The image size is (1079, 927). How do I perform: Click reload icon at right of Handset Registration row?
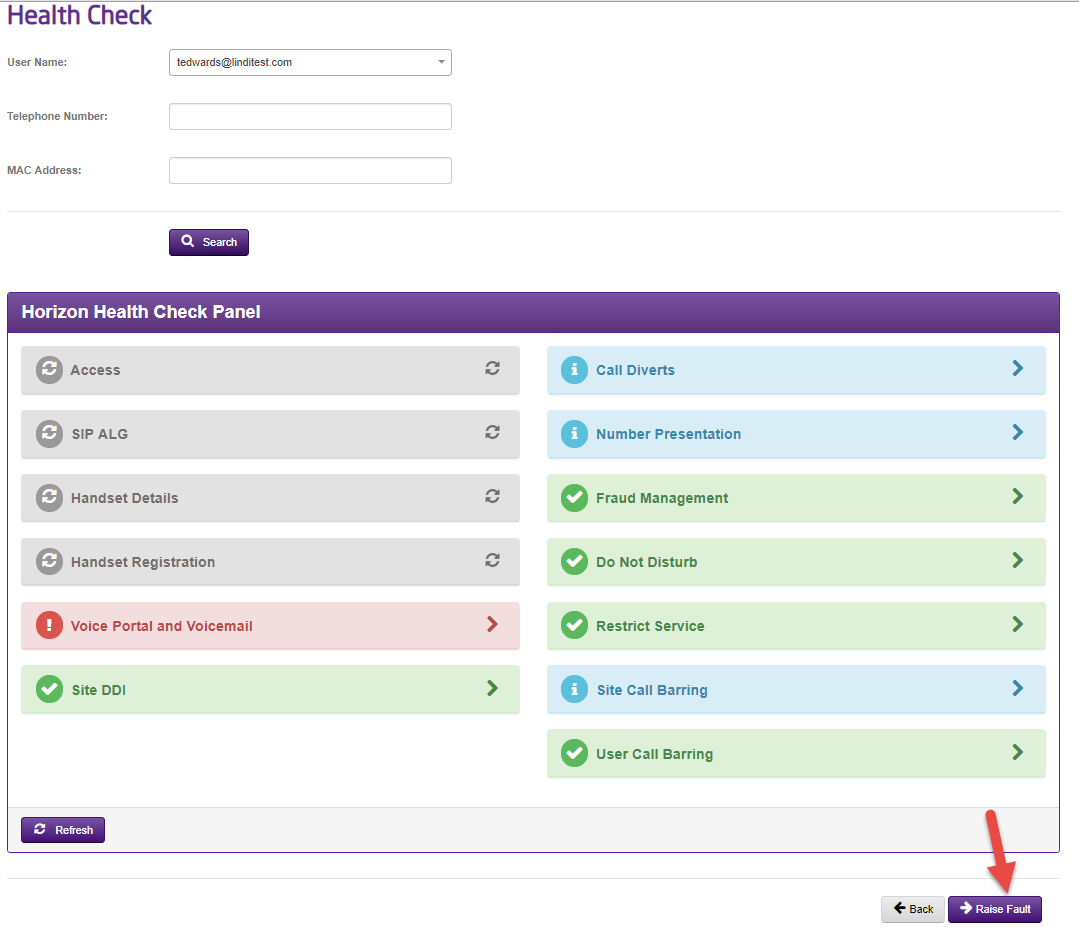click(x=492, y=560)
